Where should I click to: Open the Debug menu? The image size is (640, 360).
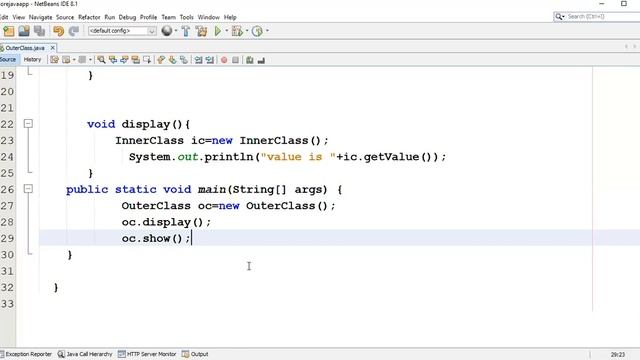127,17
